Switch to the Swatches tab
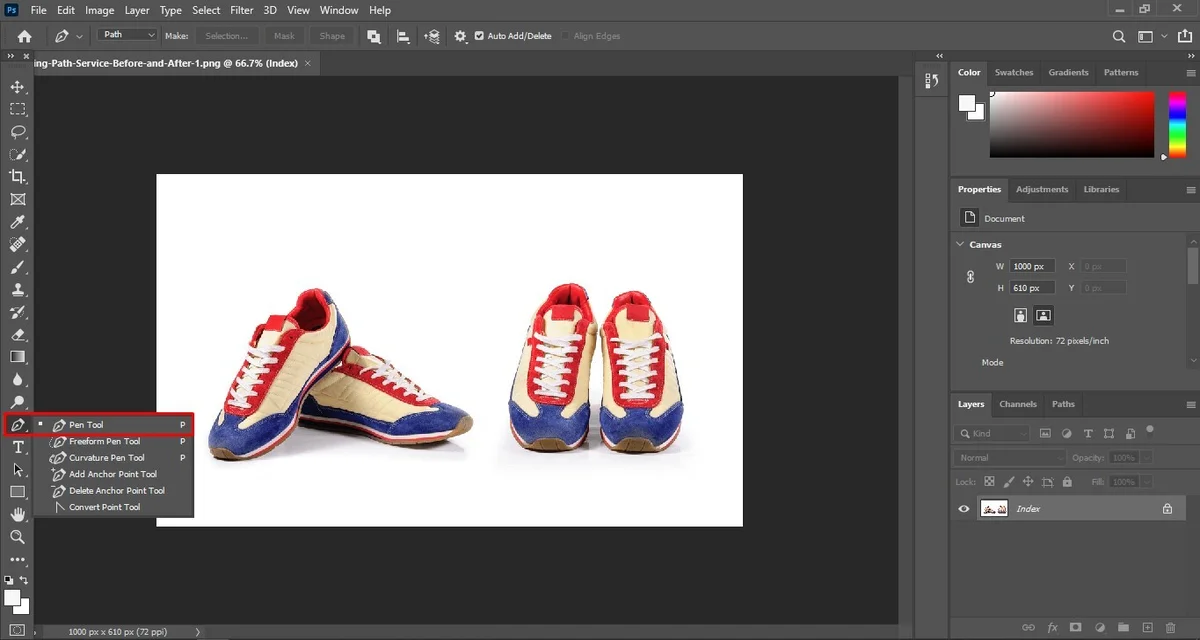The width and height of the screenshot is (1200, 640). [x=1014, y=72]
